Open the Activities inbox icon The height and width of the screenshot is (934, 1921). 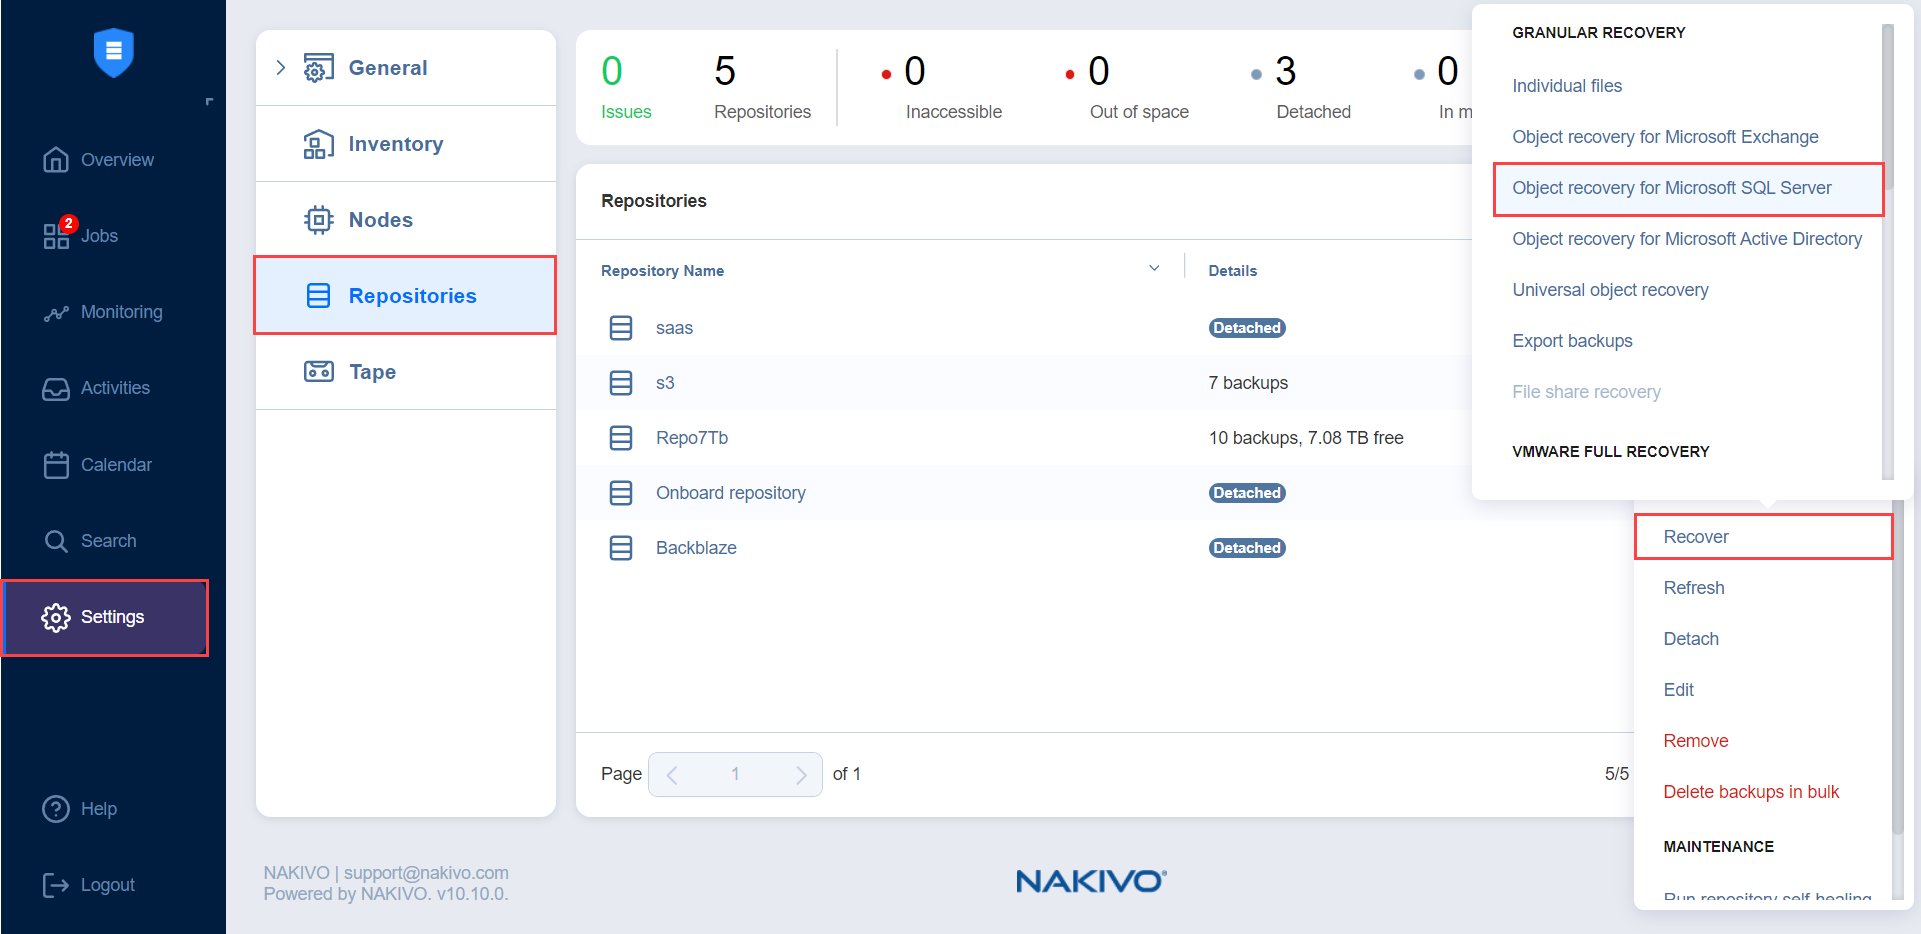click(56, 389)
